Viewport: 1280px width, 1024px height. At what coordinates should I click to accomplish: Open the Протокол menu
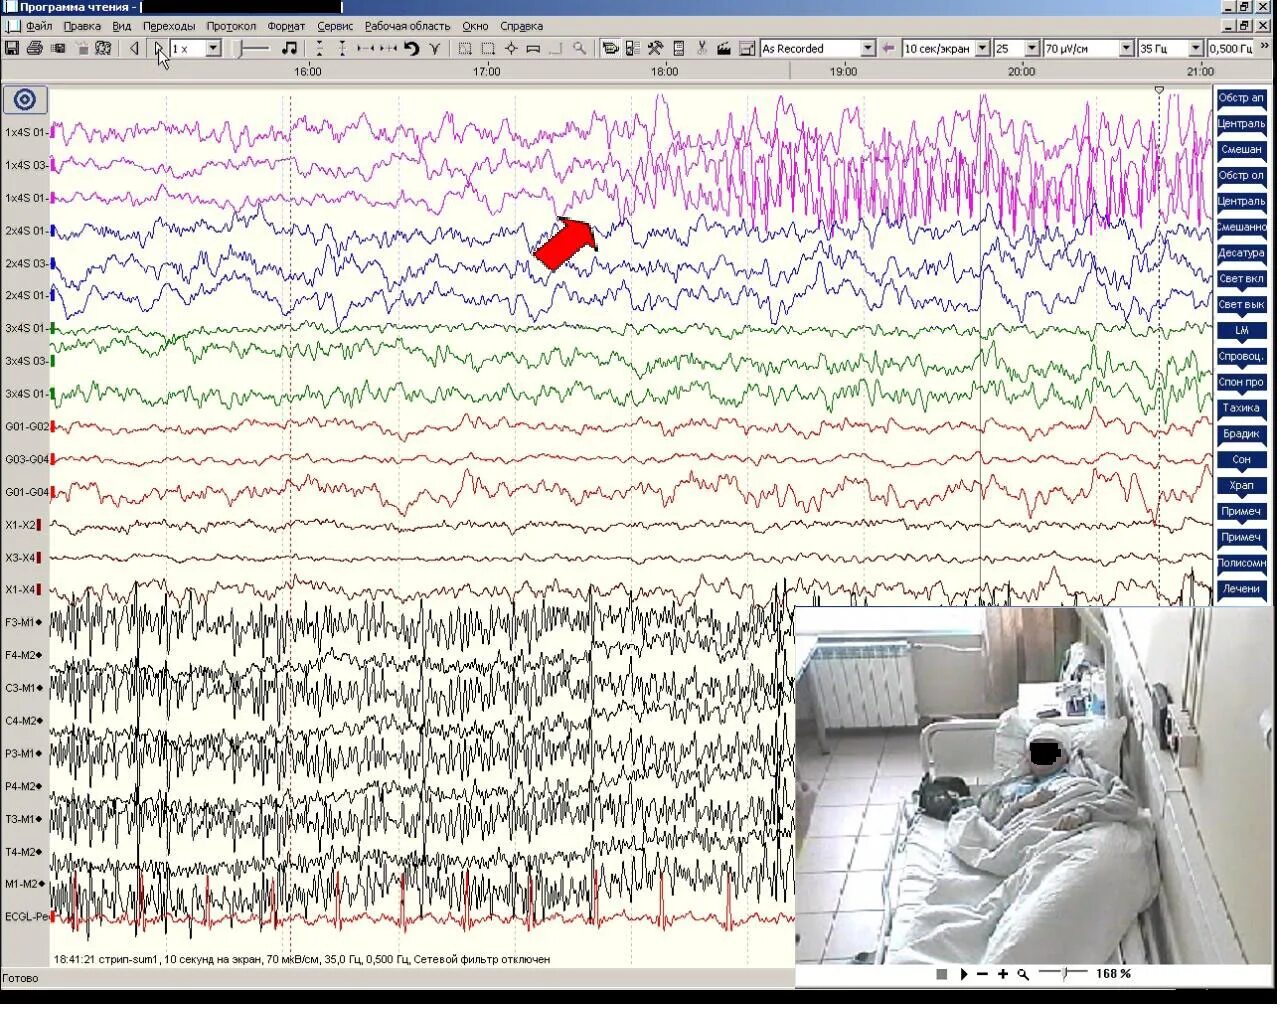[x=231, y=26]
